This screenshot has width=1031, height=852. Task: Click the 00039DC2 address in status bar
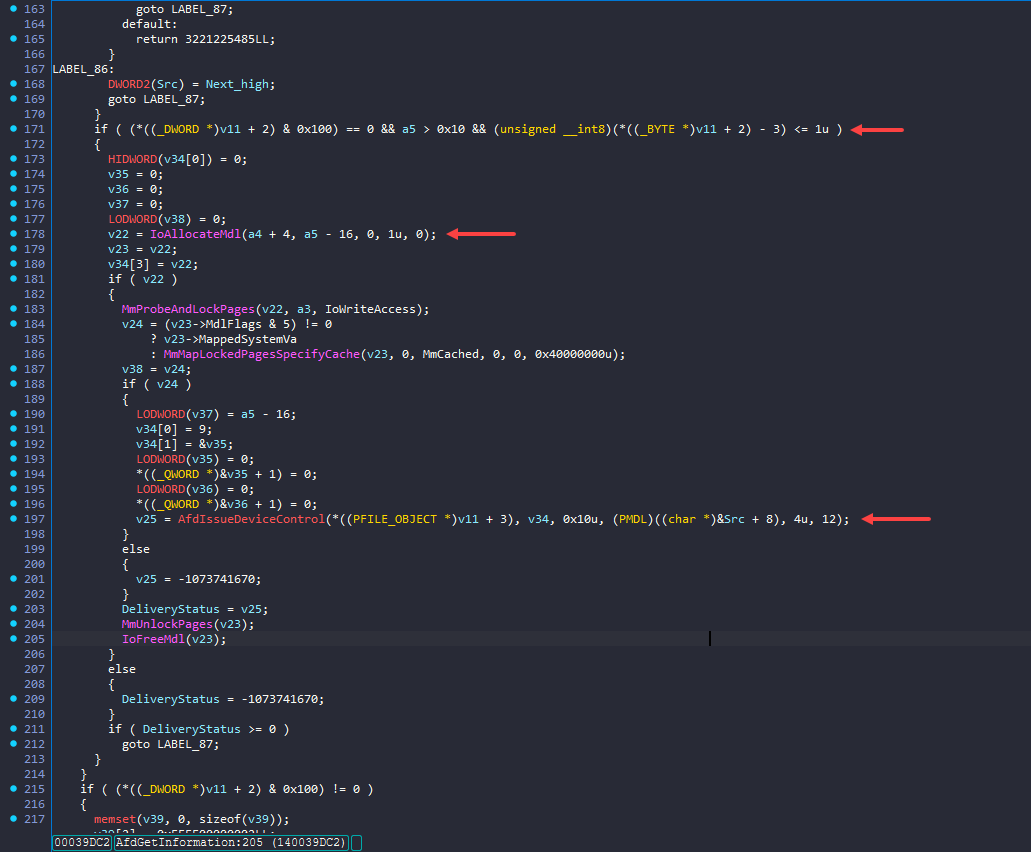point(81,843)
